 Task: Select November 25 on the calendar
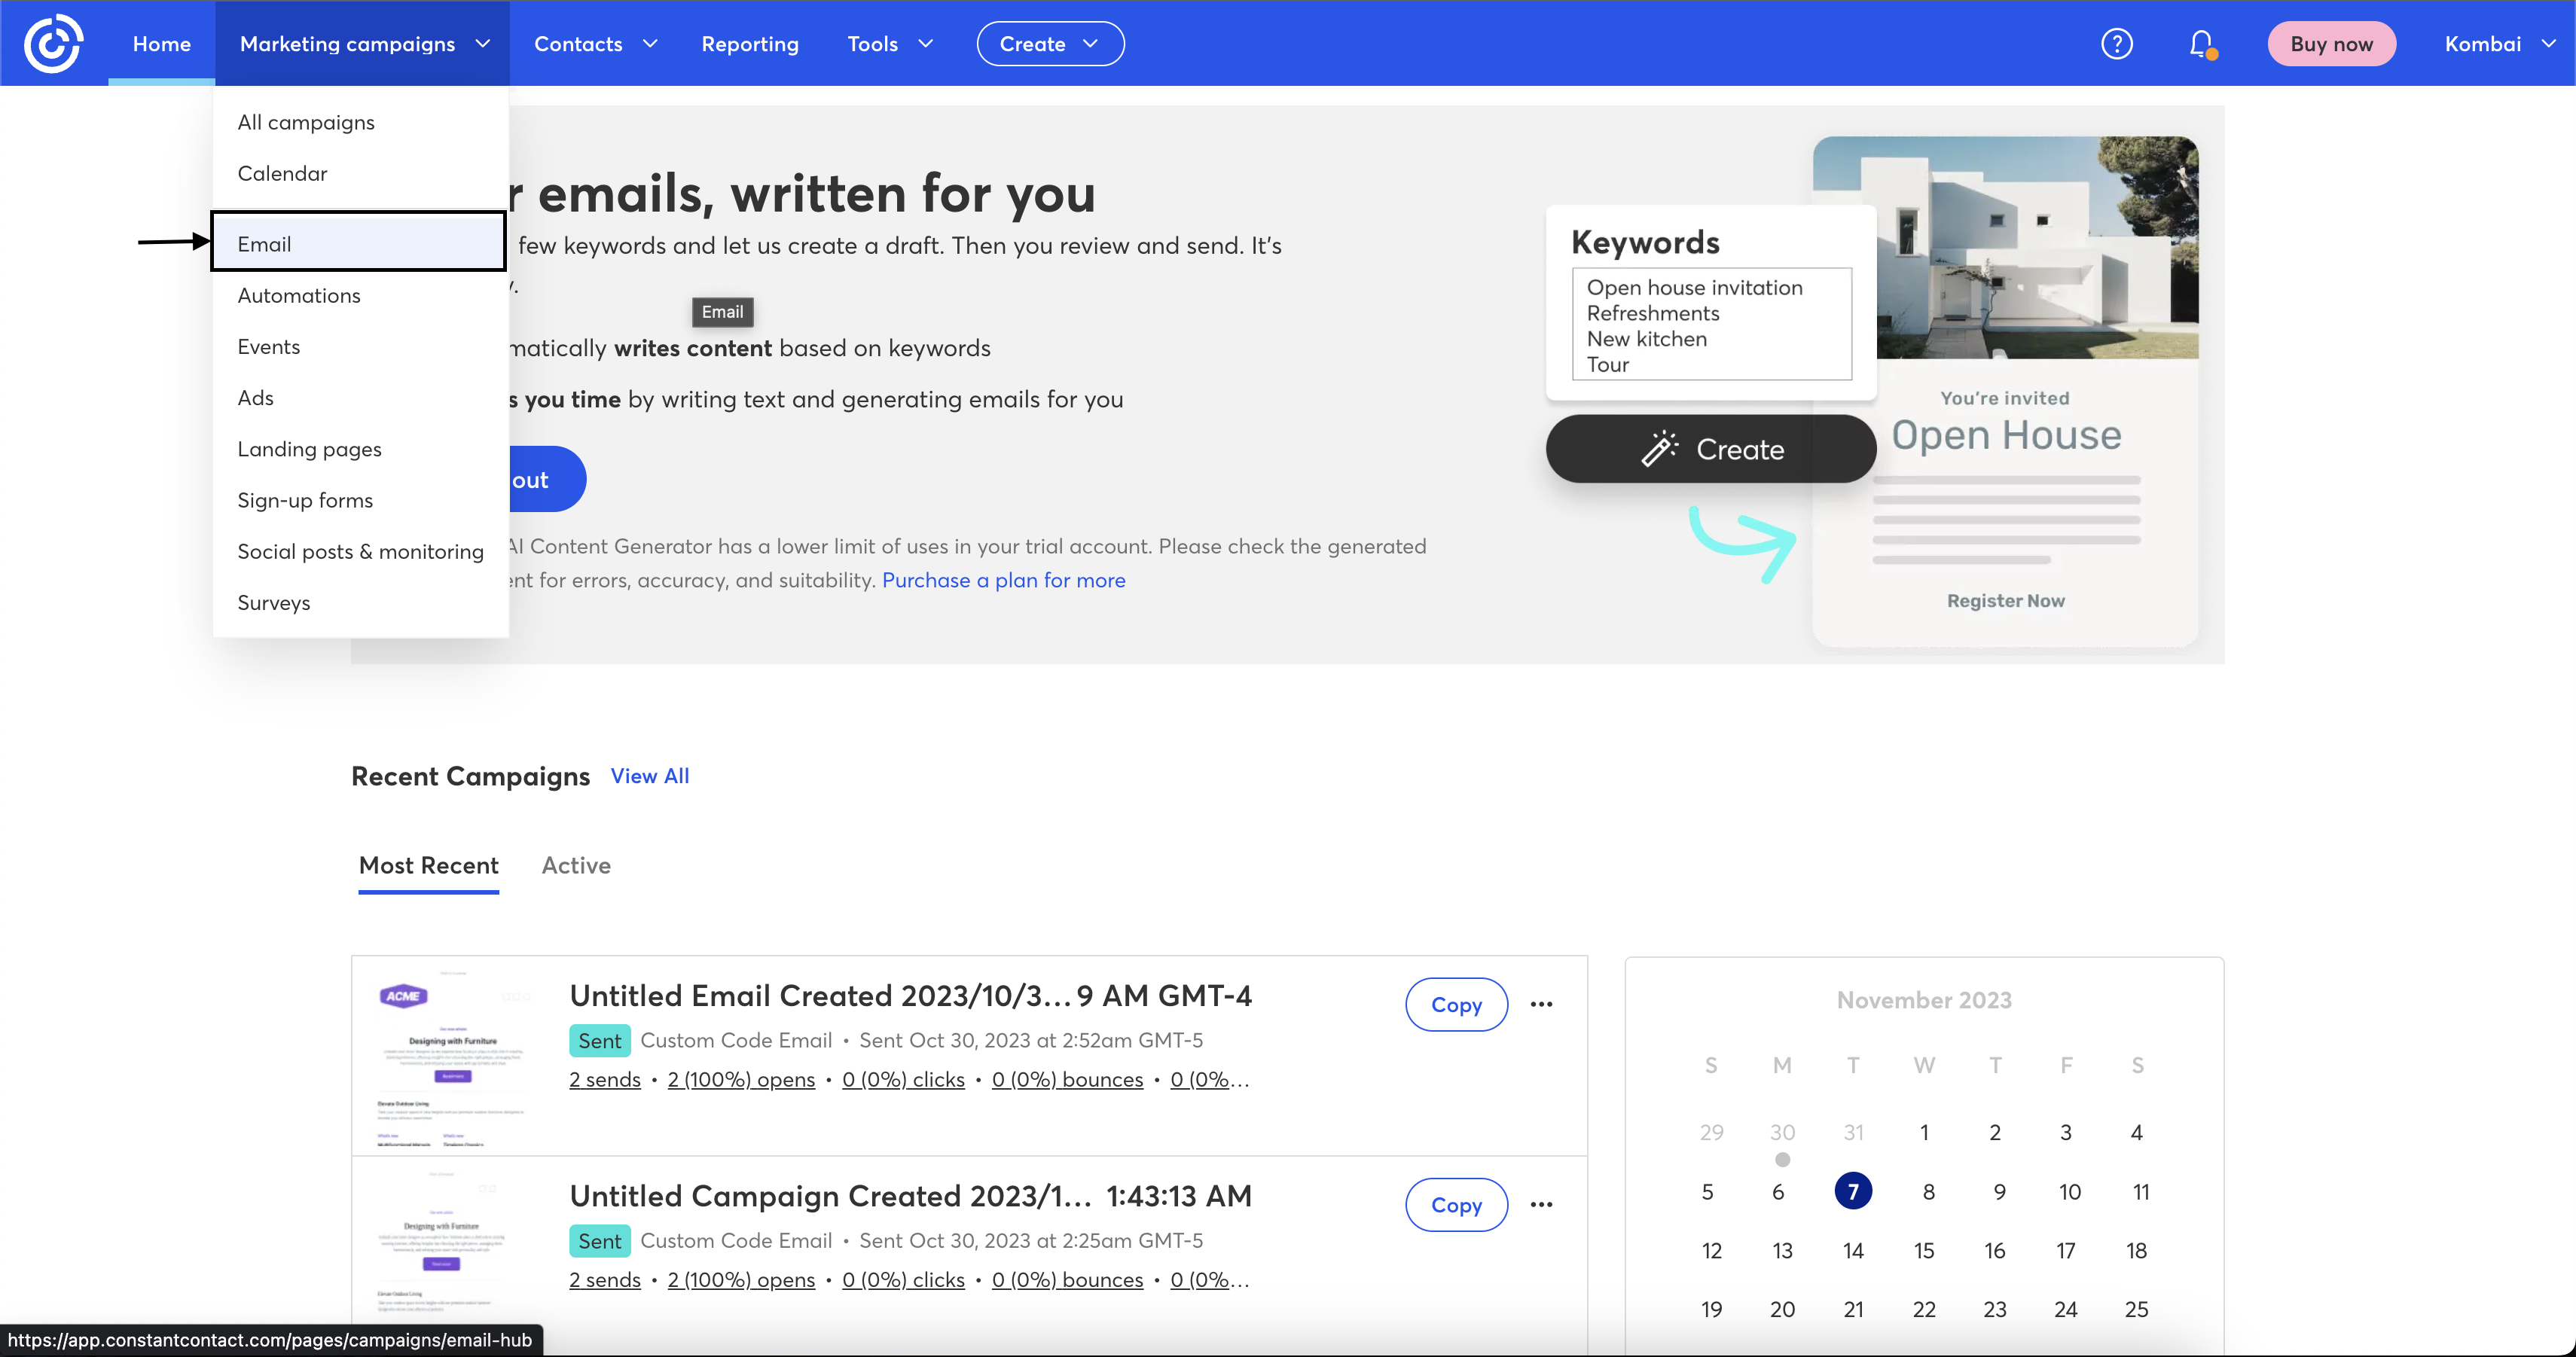click(2136, 1310)
